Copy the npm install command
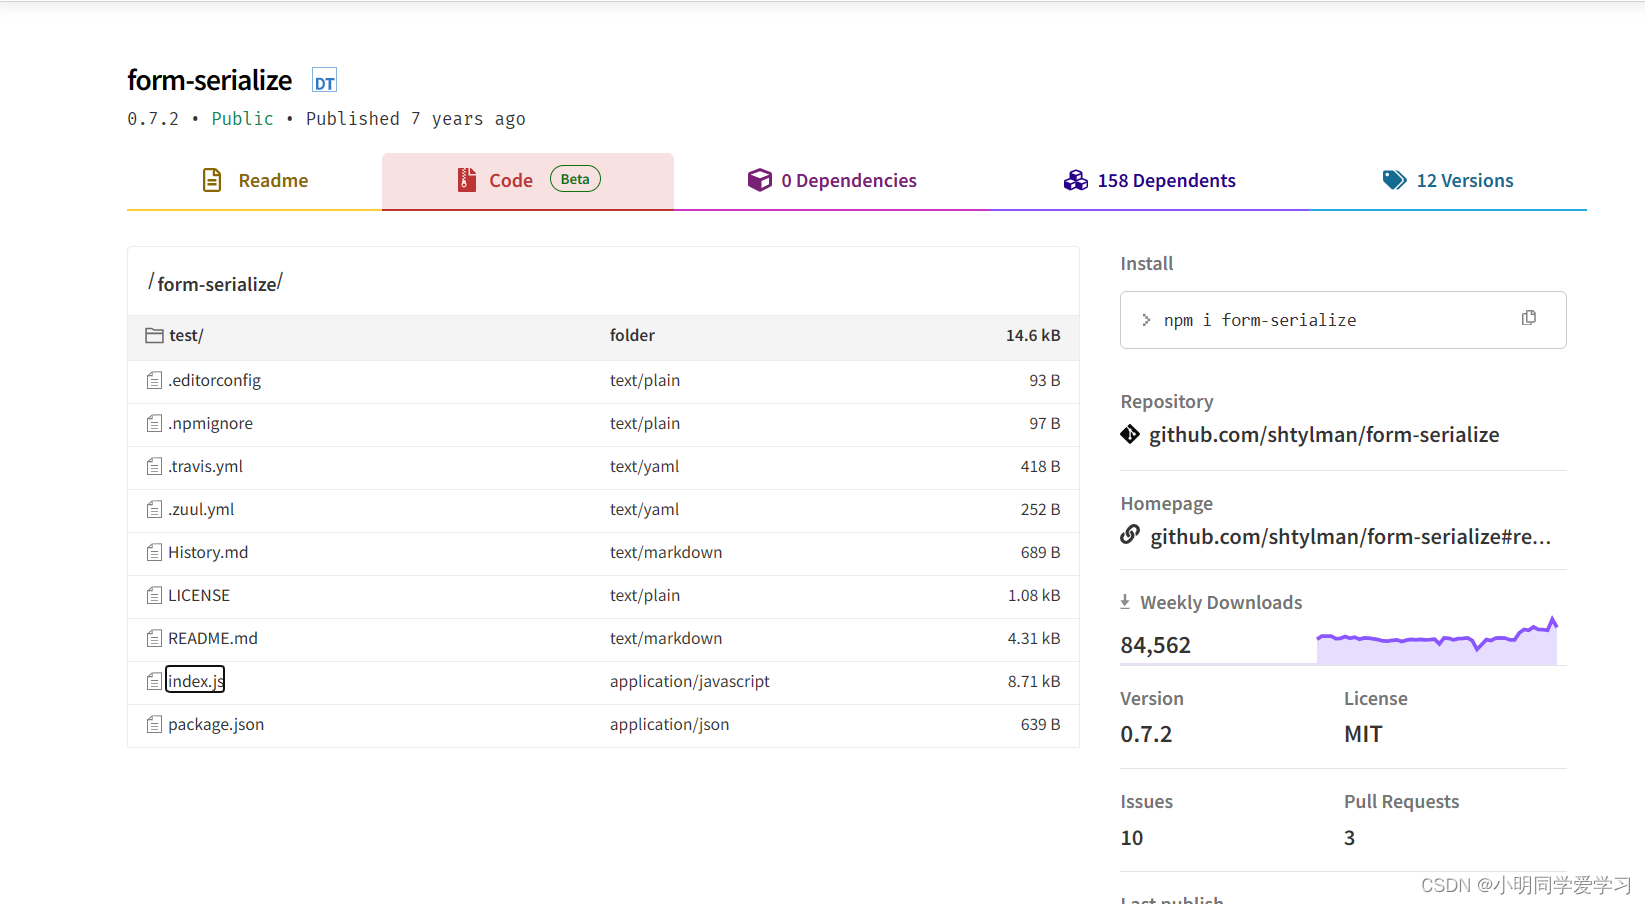This screenshot has width=1645, height=904. [x=1529, y=318]
